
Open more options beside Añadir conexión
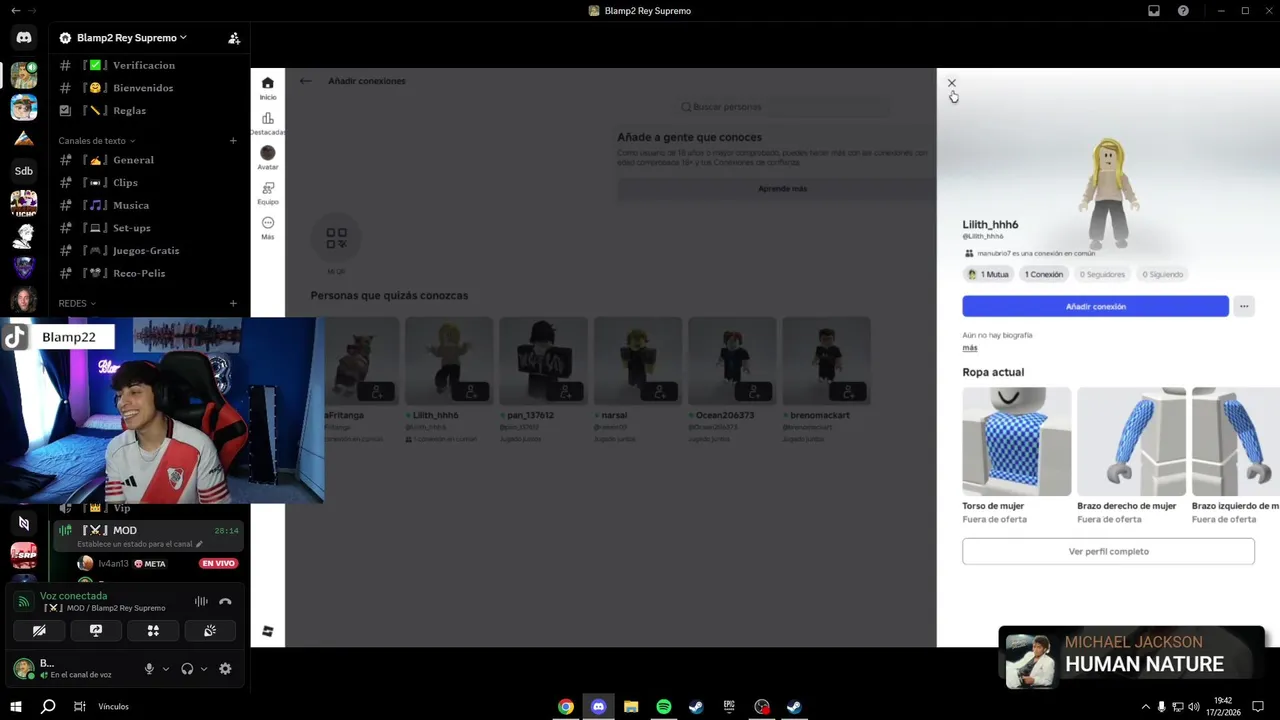(x=1243, y=307)
